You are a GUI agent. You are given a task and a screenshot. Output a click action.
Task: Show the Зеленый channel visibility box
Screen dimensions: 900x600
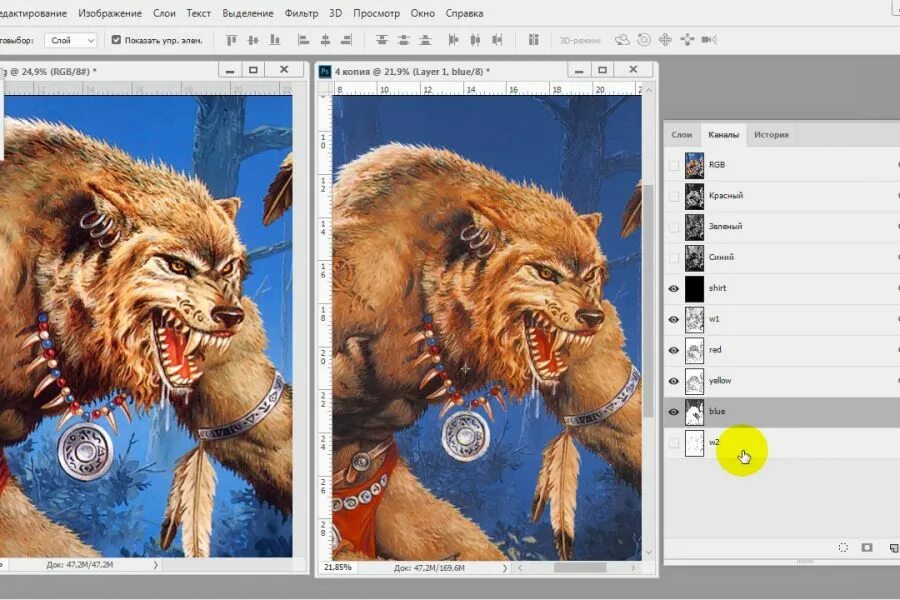point(674,227)
